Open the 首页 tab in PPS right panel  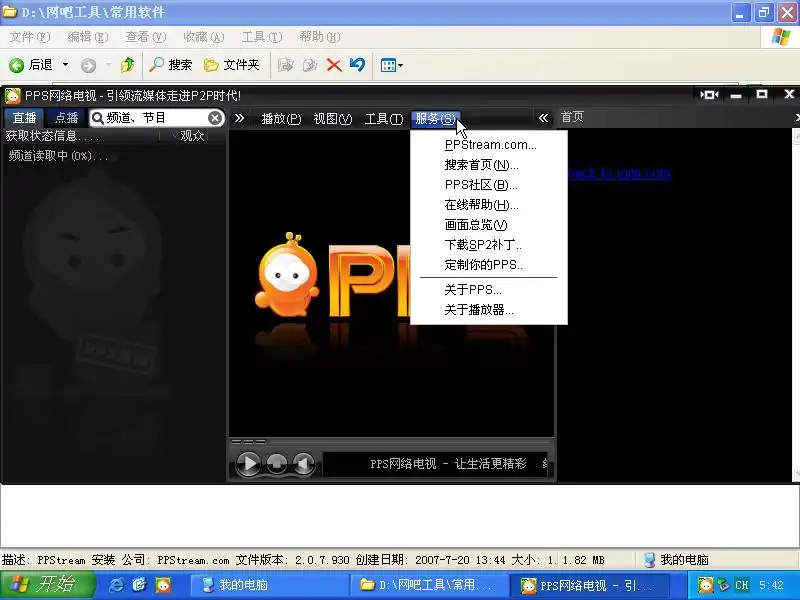point(572,117)
